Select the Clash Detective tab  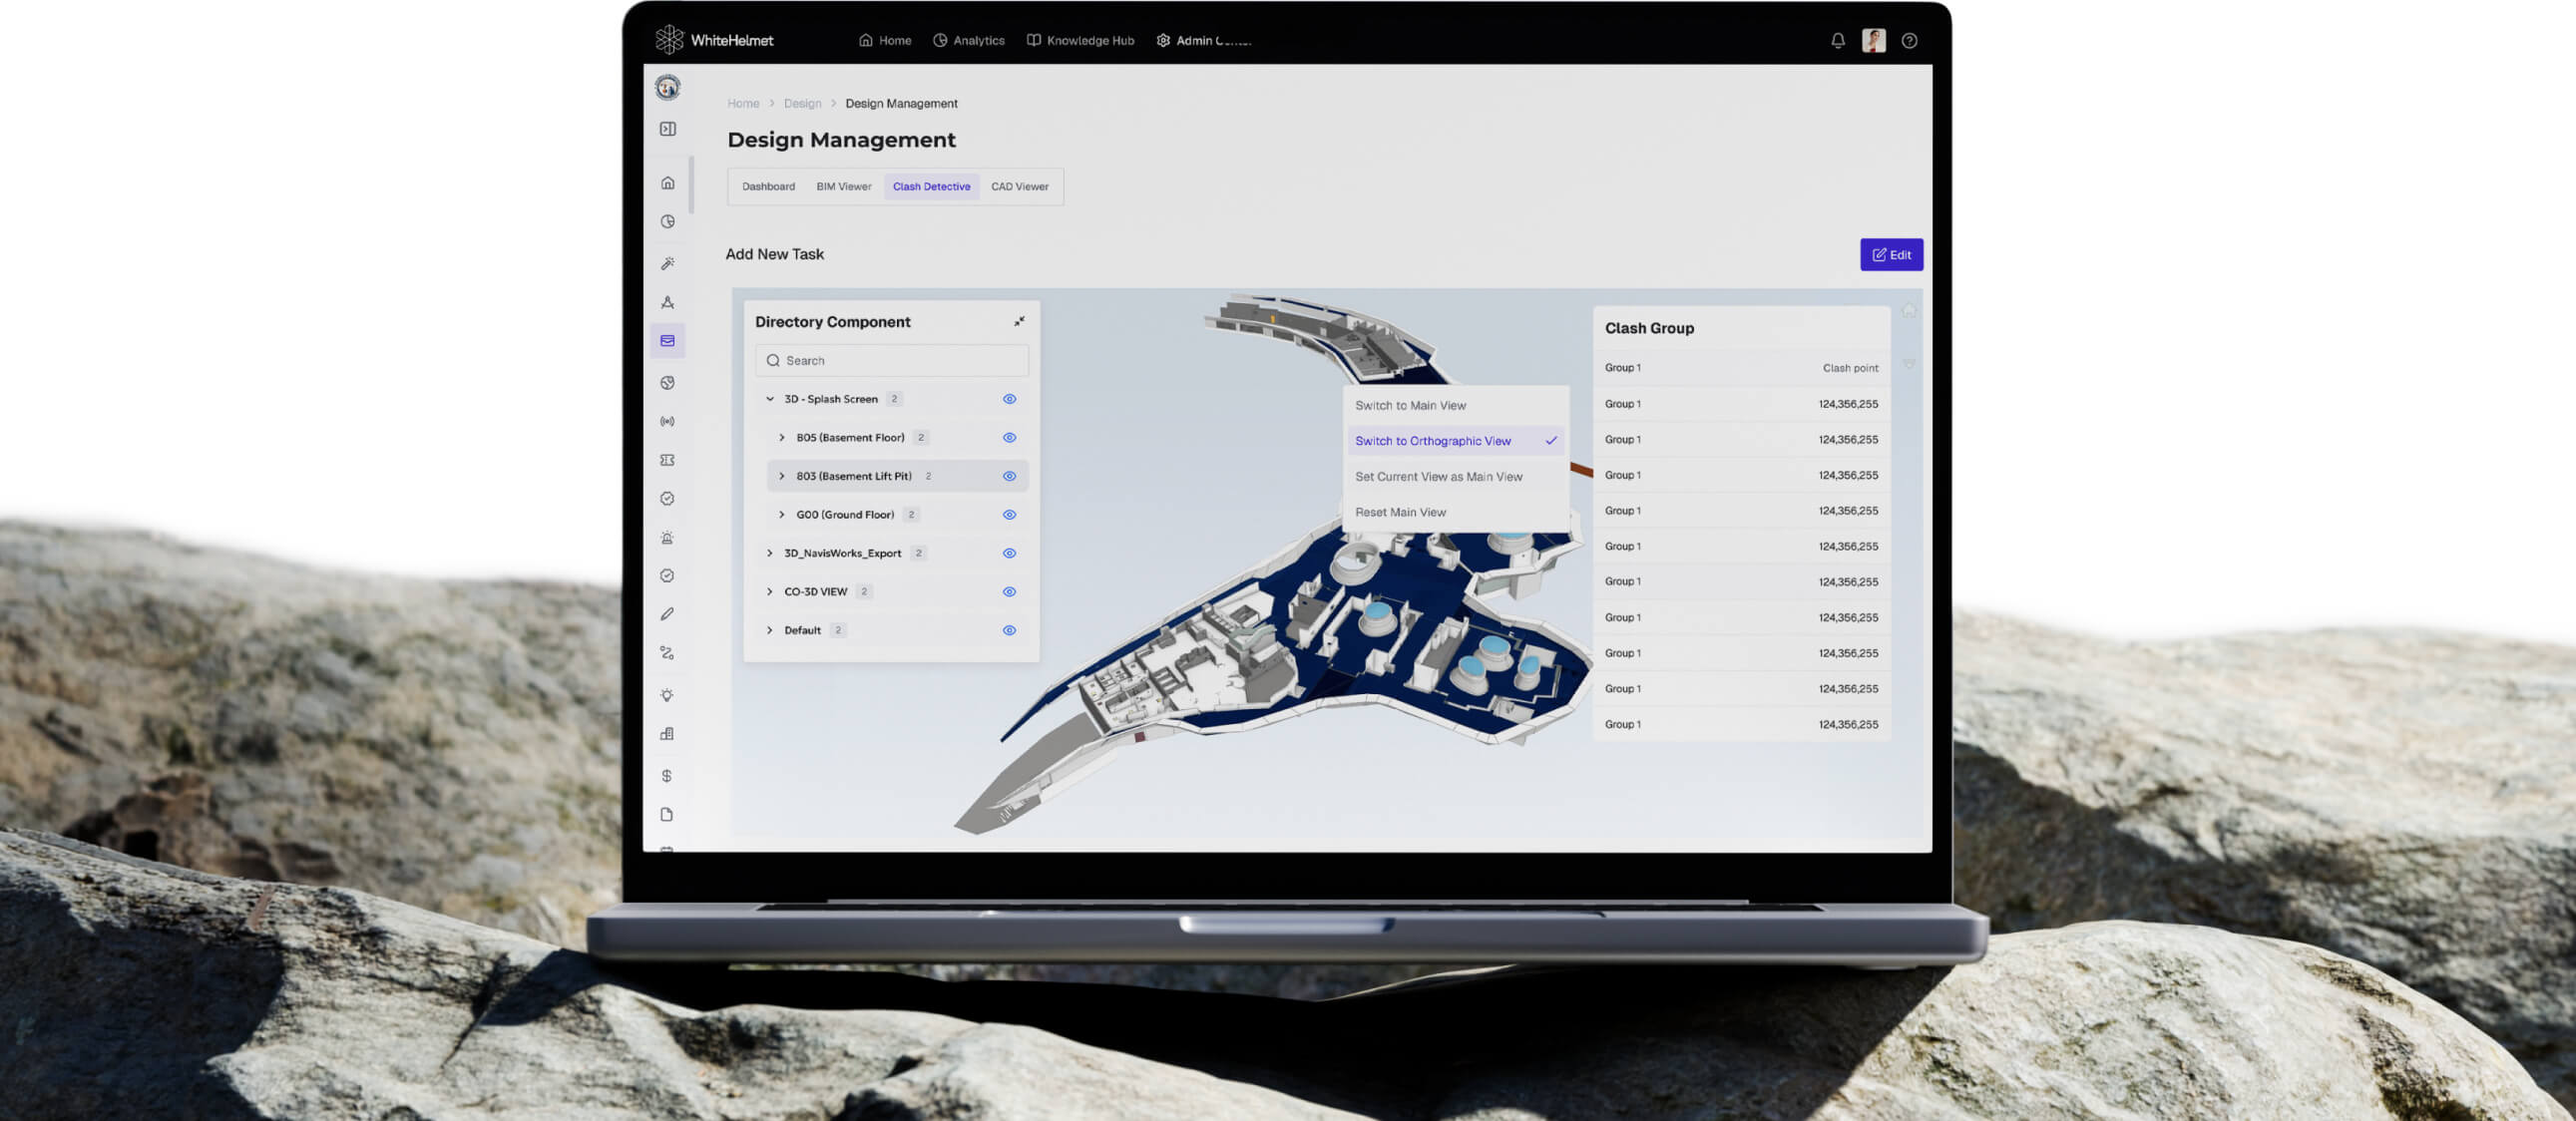[931, 187]
